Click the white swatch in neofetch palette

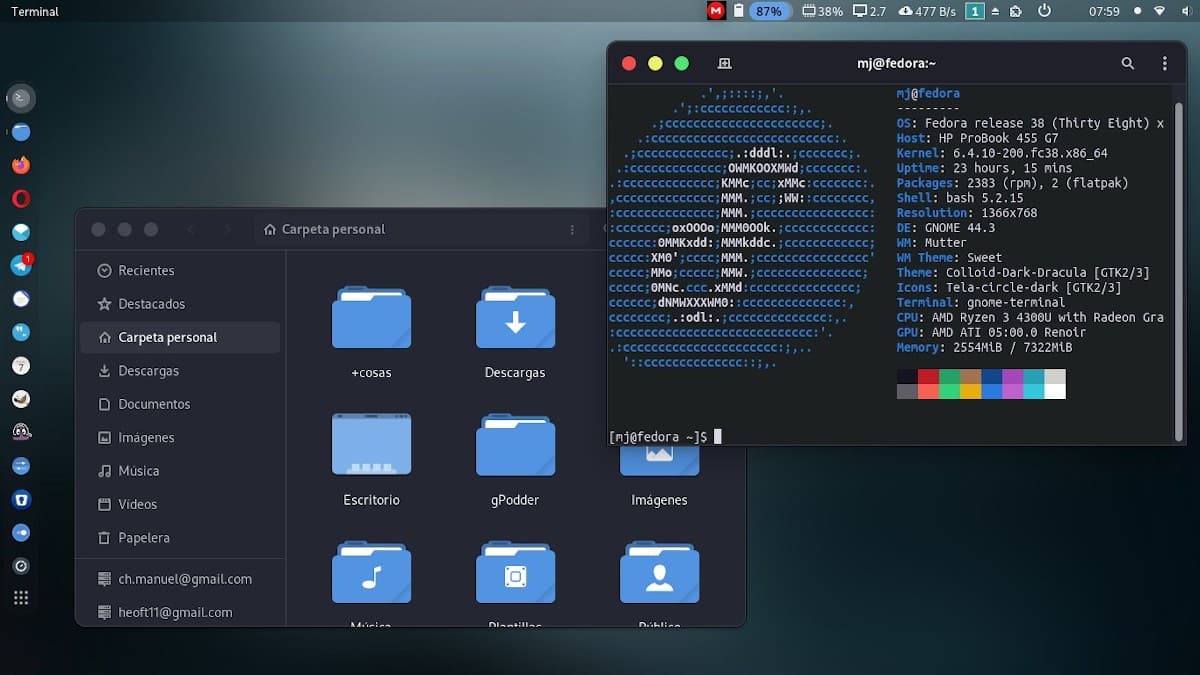pyautogui.click(x=1054, y=391)
